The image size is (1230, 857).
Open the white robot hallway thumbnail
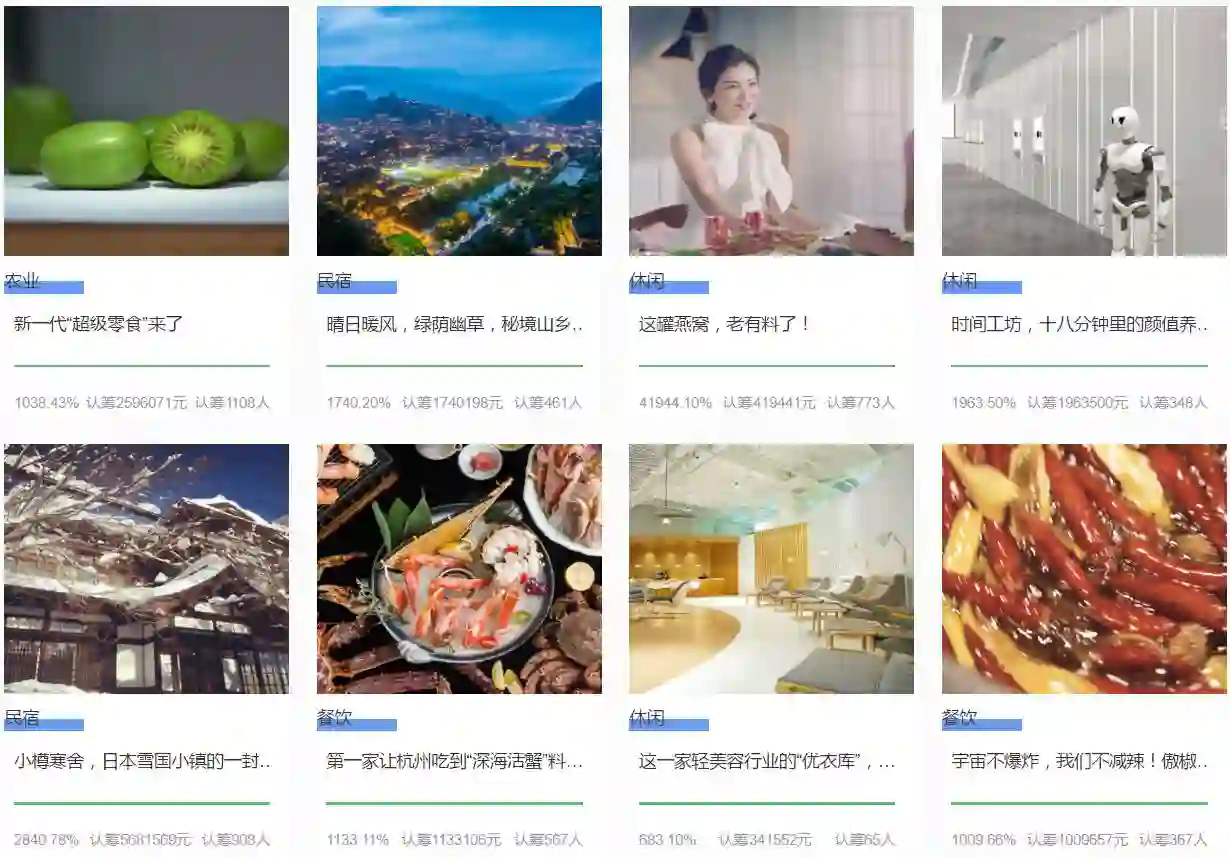[x=1084, y=131]
